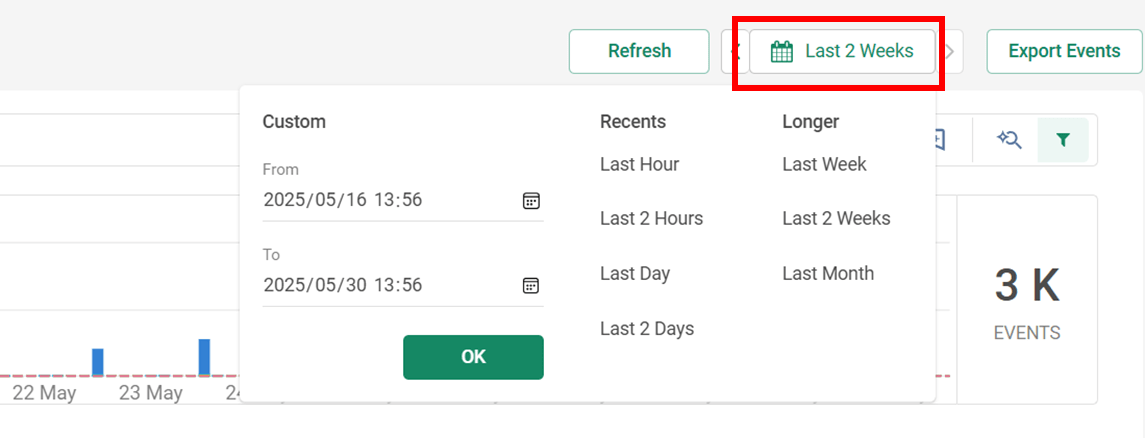Click the Export Events button

click(x=1065, y=52)
